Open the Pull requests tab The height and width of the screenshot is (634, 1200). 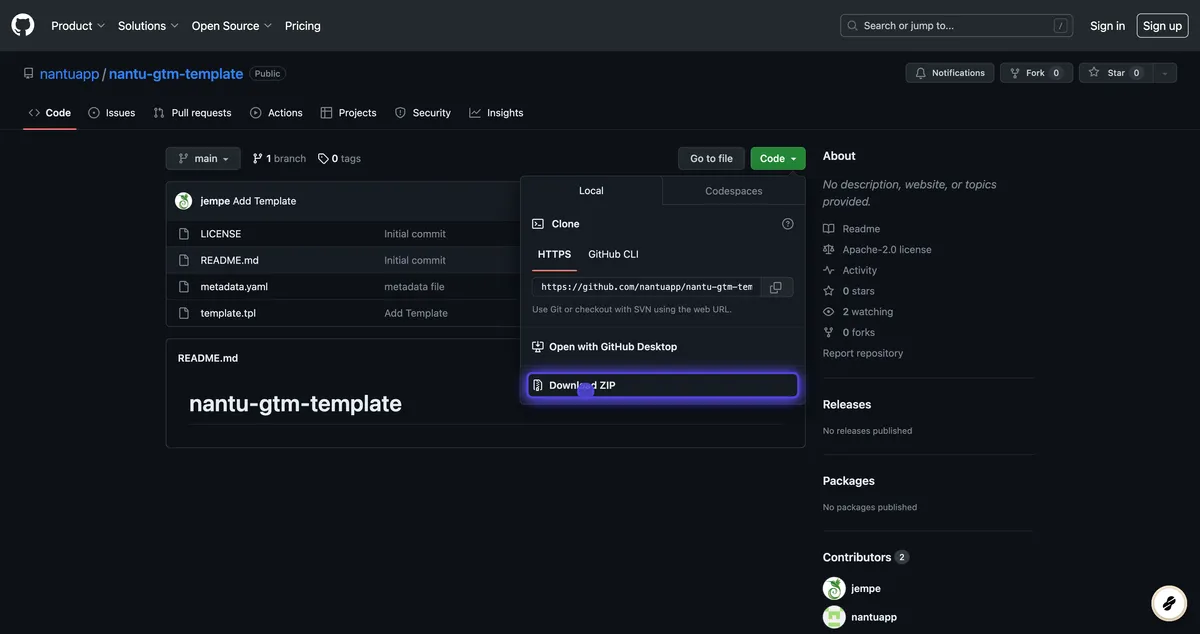pyautogui.click(x=193, y=113)
